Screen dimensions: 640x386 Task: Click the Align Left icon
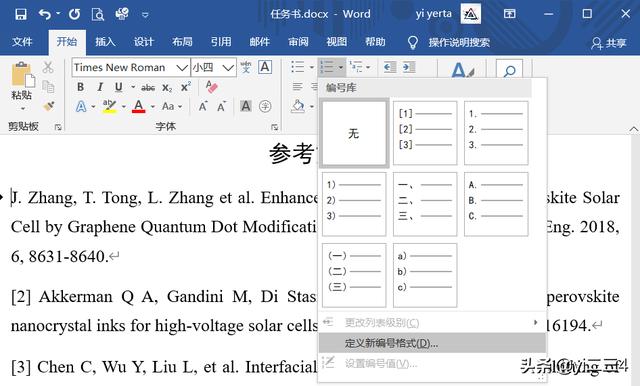point(298,87)
